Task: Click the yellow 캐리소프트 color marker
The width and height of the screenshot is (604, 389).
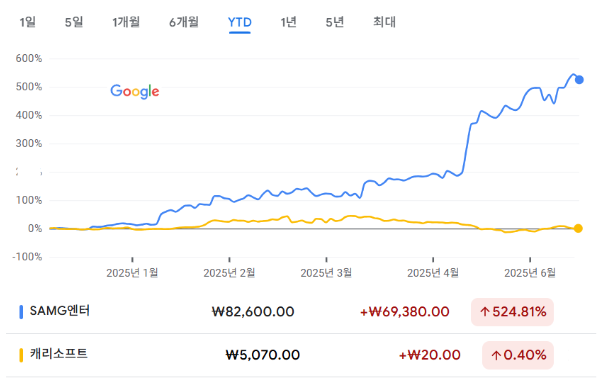Action: [21, 355]
